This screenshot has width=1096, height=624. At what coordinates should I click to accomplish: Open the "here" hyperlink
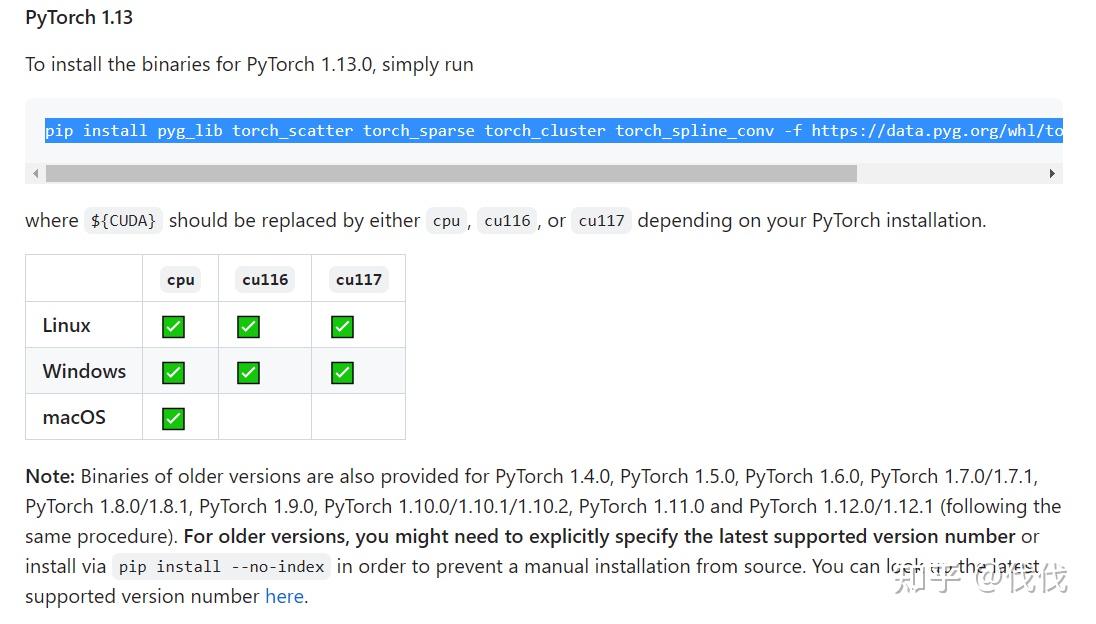[x=284, y=596]
